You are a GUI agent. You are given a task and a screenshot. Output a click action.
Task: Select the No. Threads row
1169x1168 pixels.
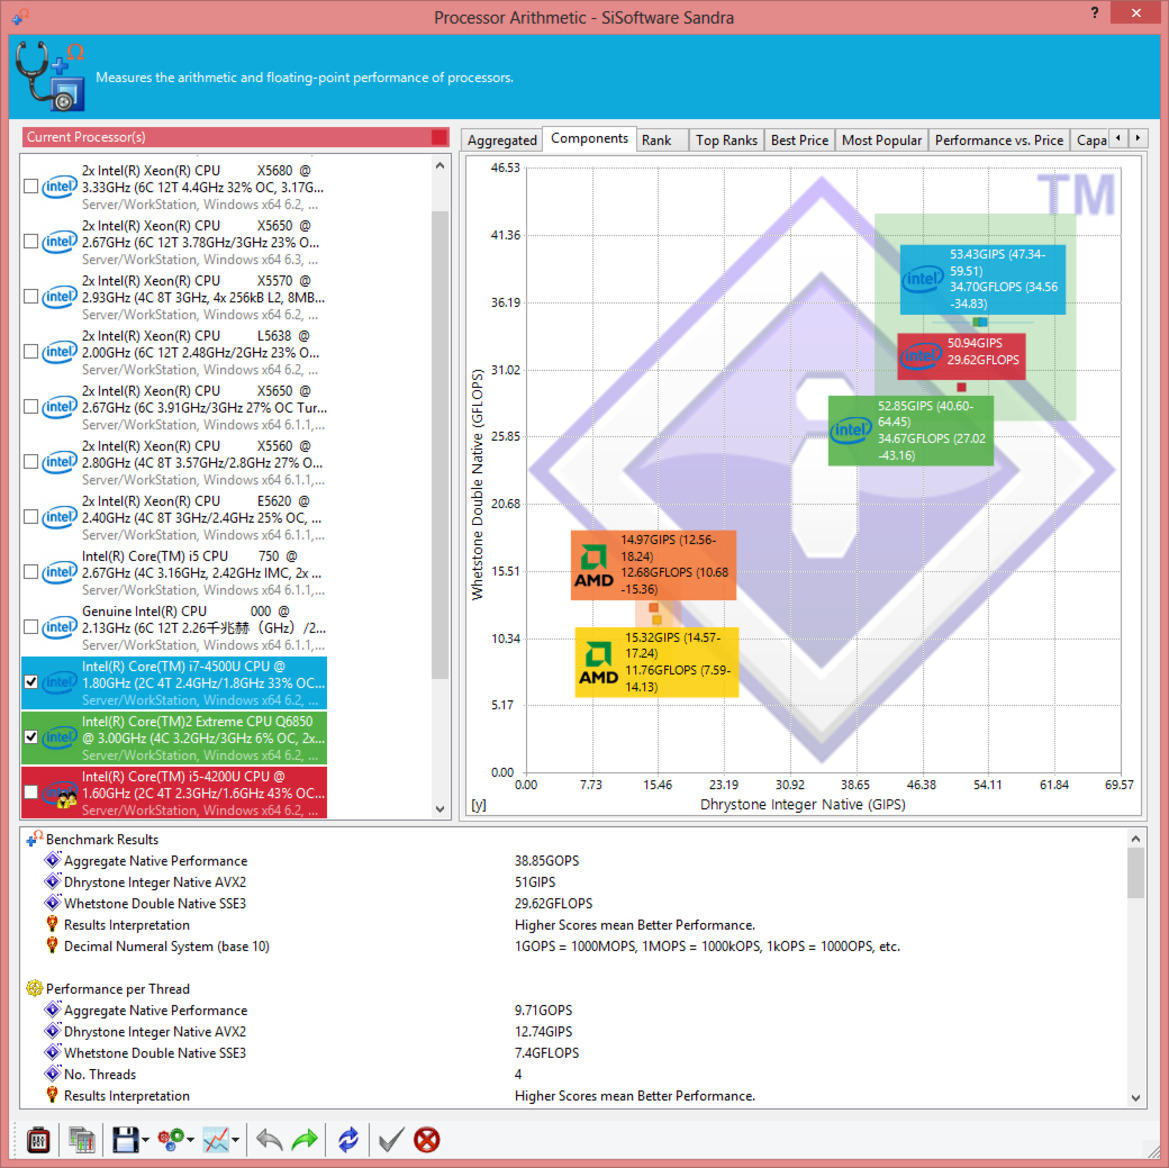(573, 1074)
